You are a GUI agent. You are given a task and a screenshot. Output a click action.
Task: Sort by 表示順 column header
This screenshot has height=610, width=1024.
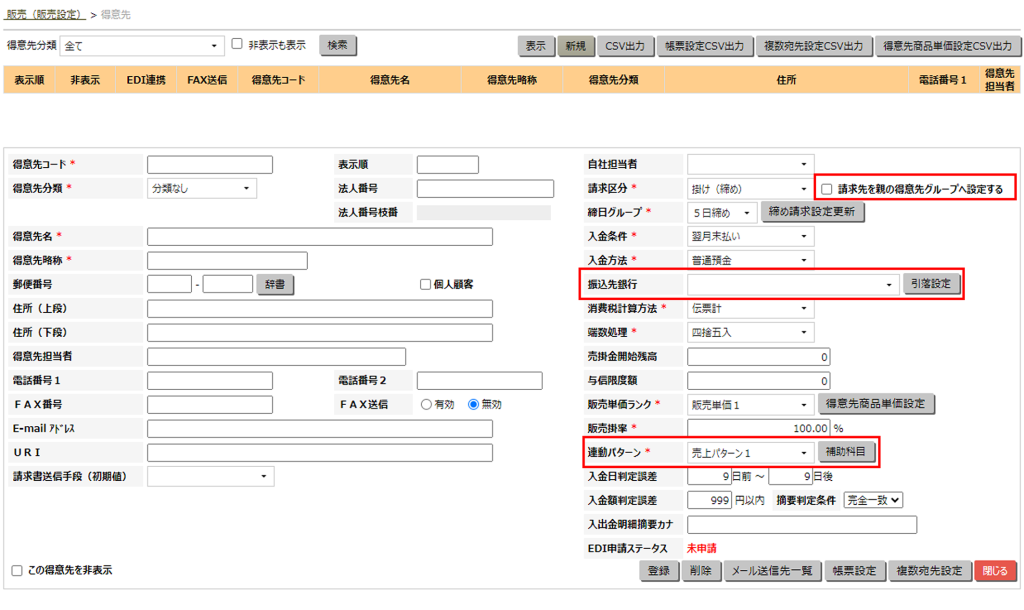[29, 80]
